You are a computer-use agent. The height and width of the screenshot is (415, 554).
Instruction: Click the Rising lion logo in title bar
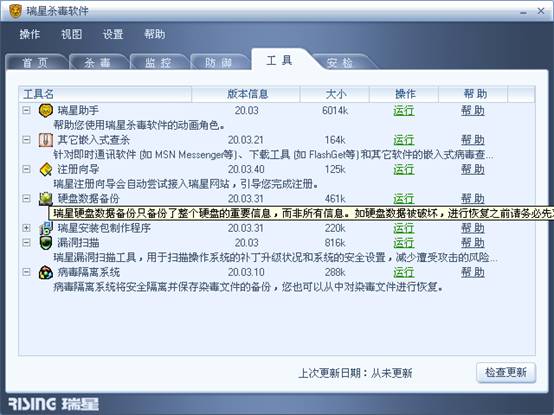pyautogui.click(x=15, y=11)
